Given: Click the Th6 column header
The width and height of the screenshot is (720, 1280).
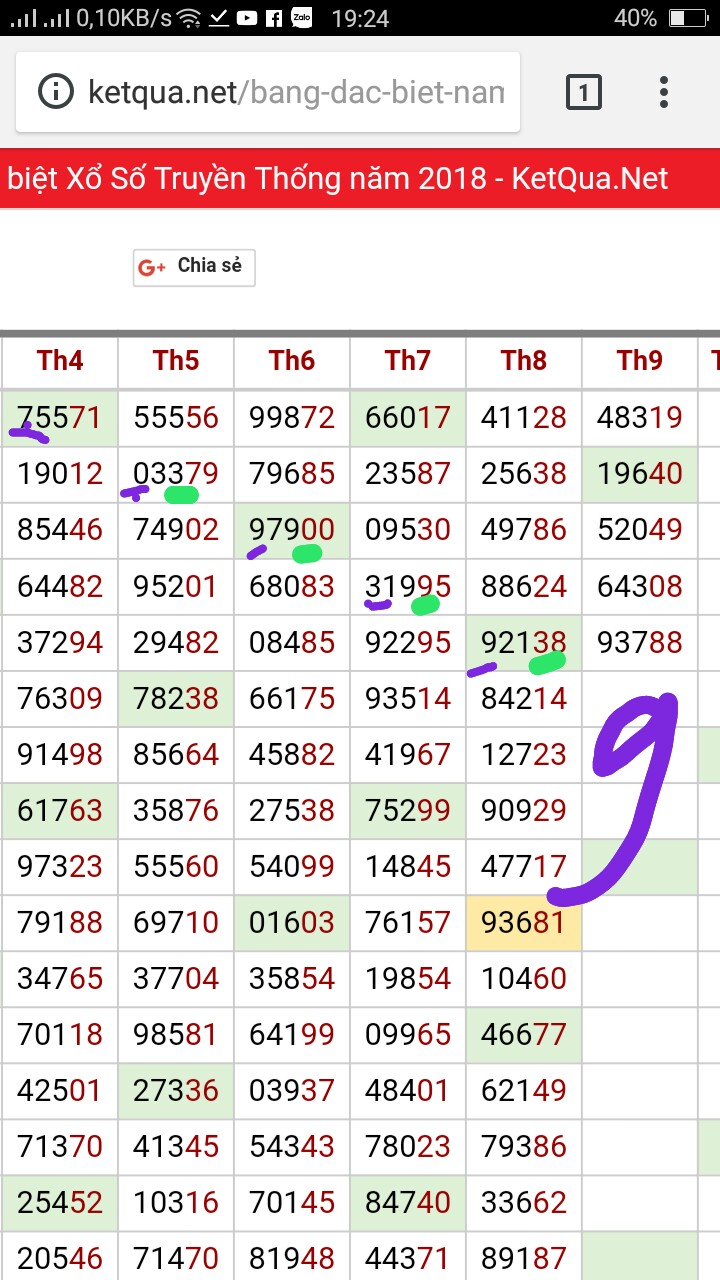Looking at the screenshot, I should tap(292, 361).
